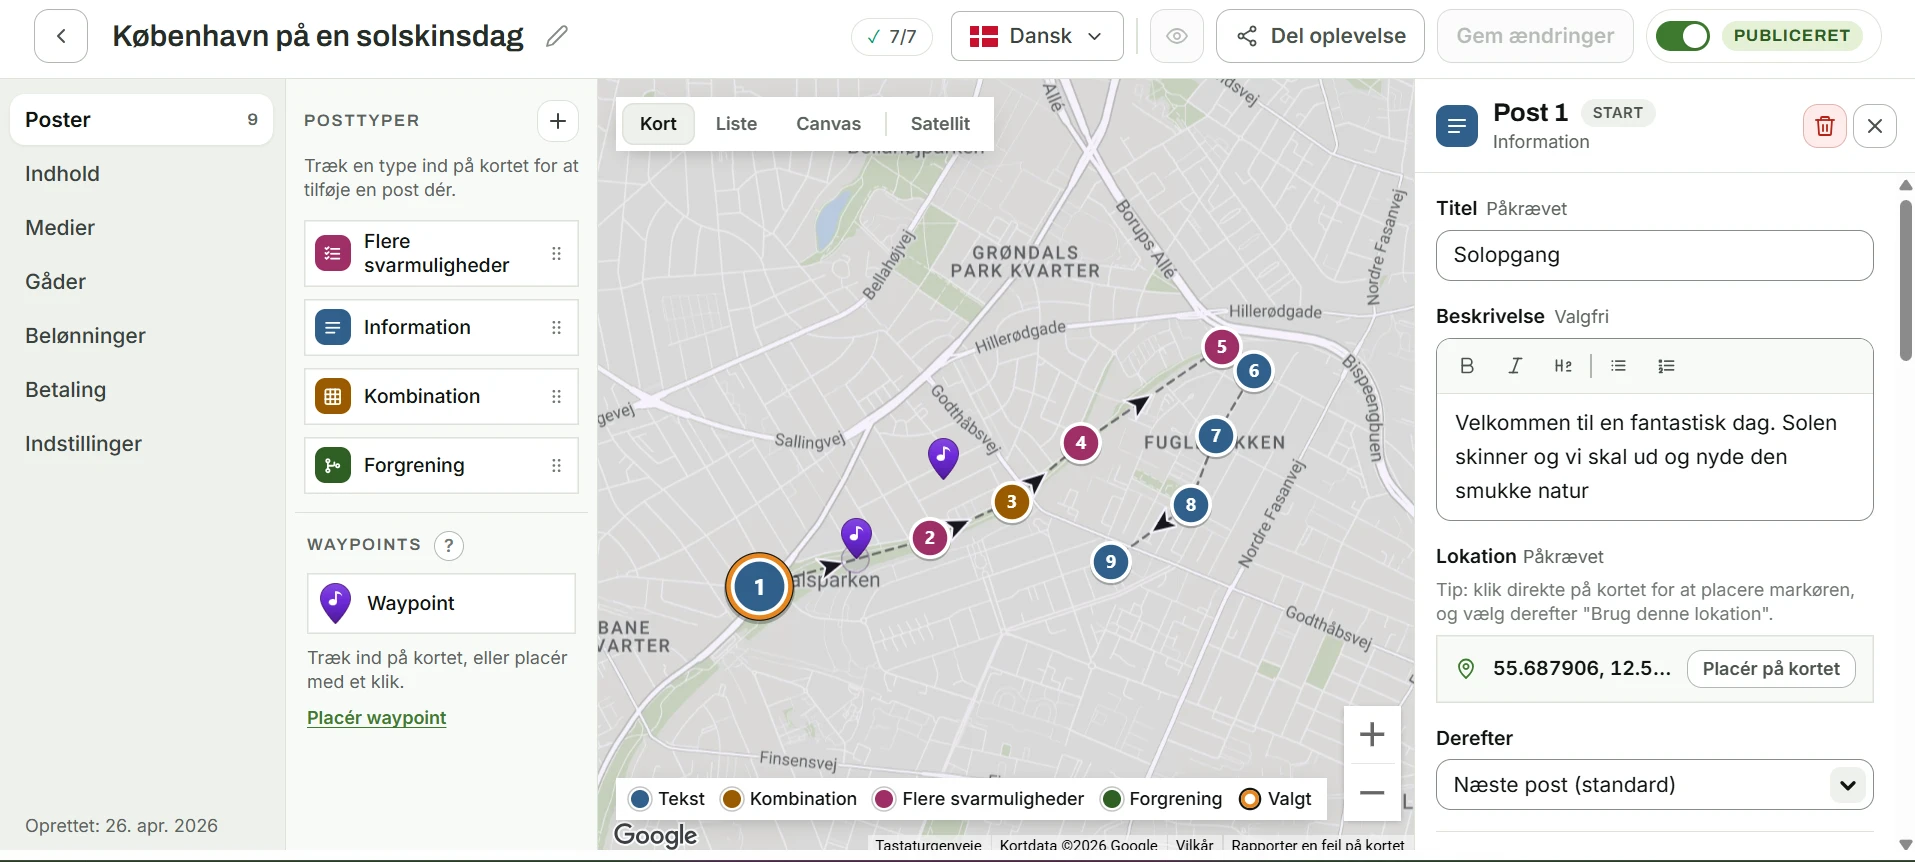Select the Kombination post type icon
The width and height of the screenshot is (1915, 862).
(x=333, y=396)
